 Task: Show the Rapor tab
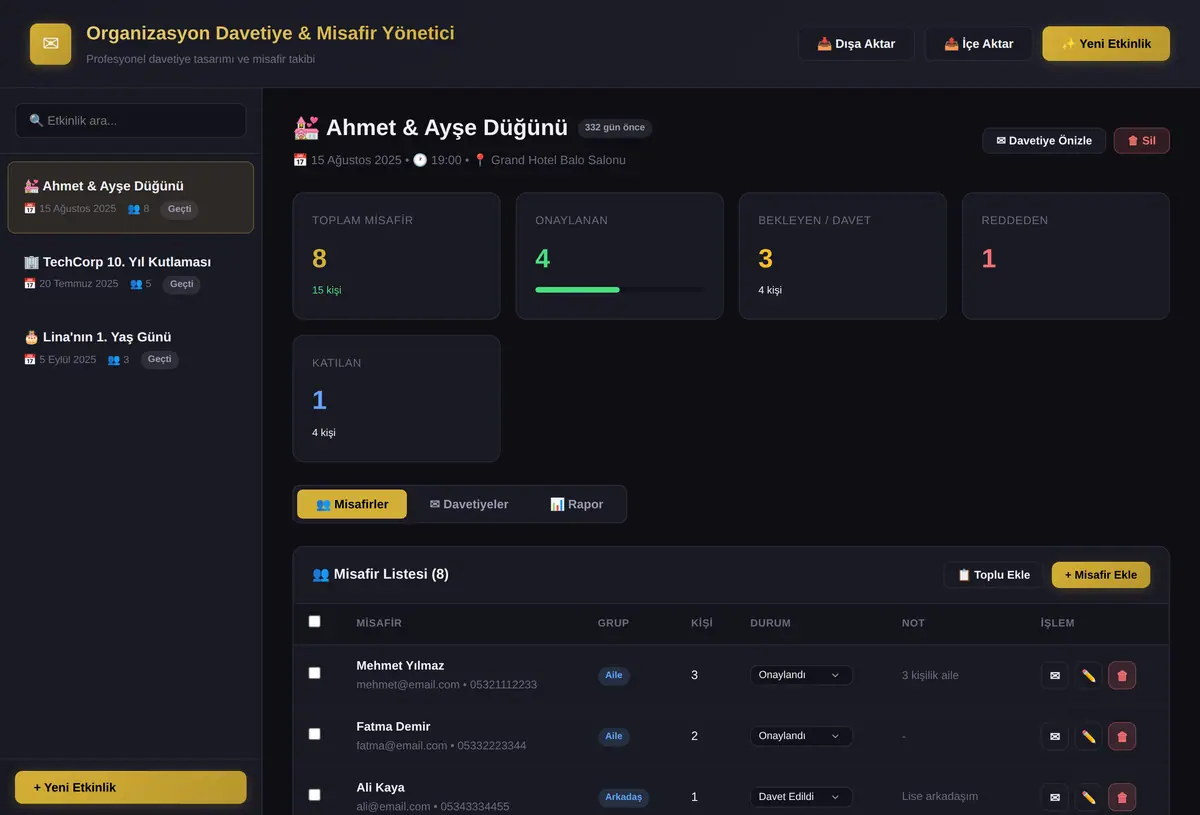(576, 504)
